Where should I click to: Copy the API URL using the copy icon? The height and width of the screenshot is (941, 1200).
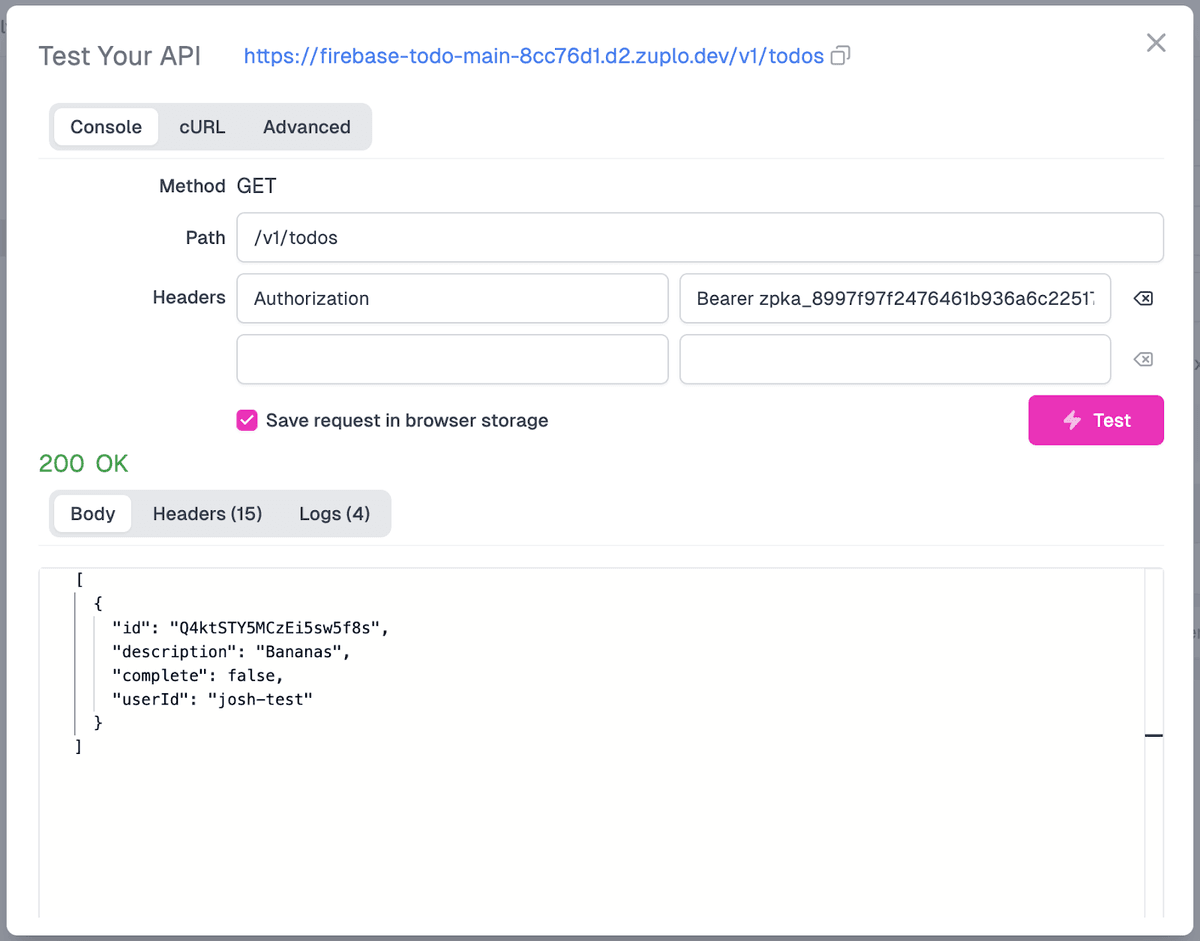click(840, 56)
